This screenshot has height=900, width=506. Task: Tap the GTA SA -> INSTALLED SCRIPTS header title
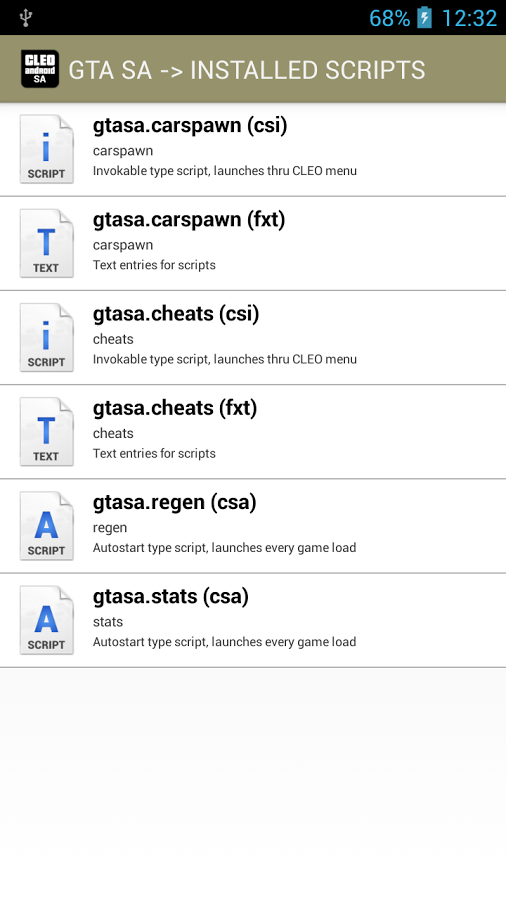click(247, 70)
